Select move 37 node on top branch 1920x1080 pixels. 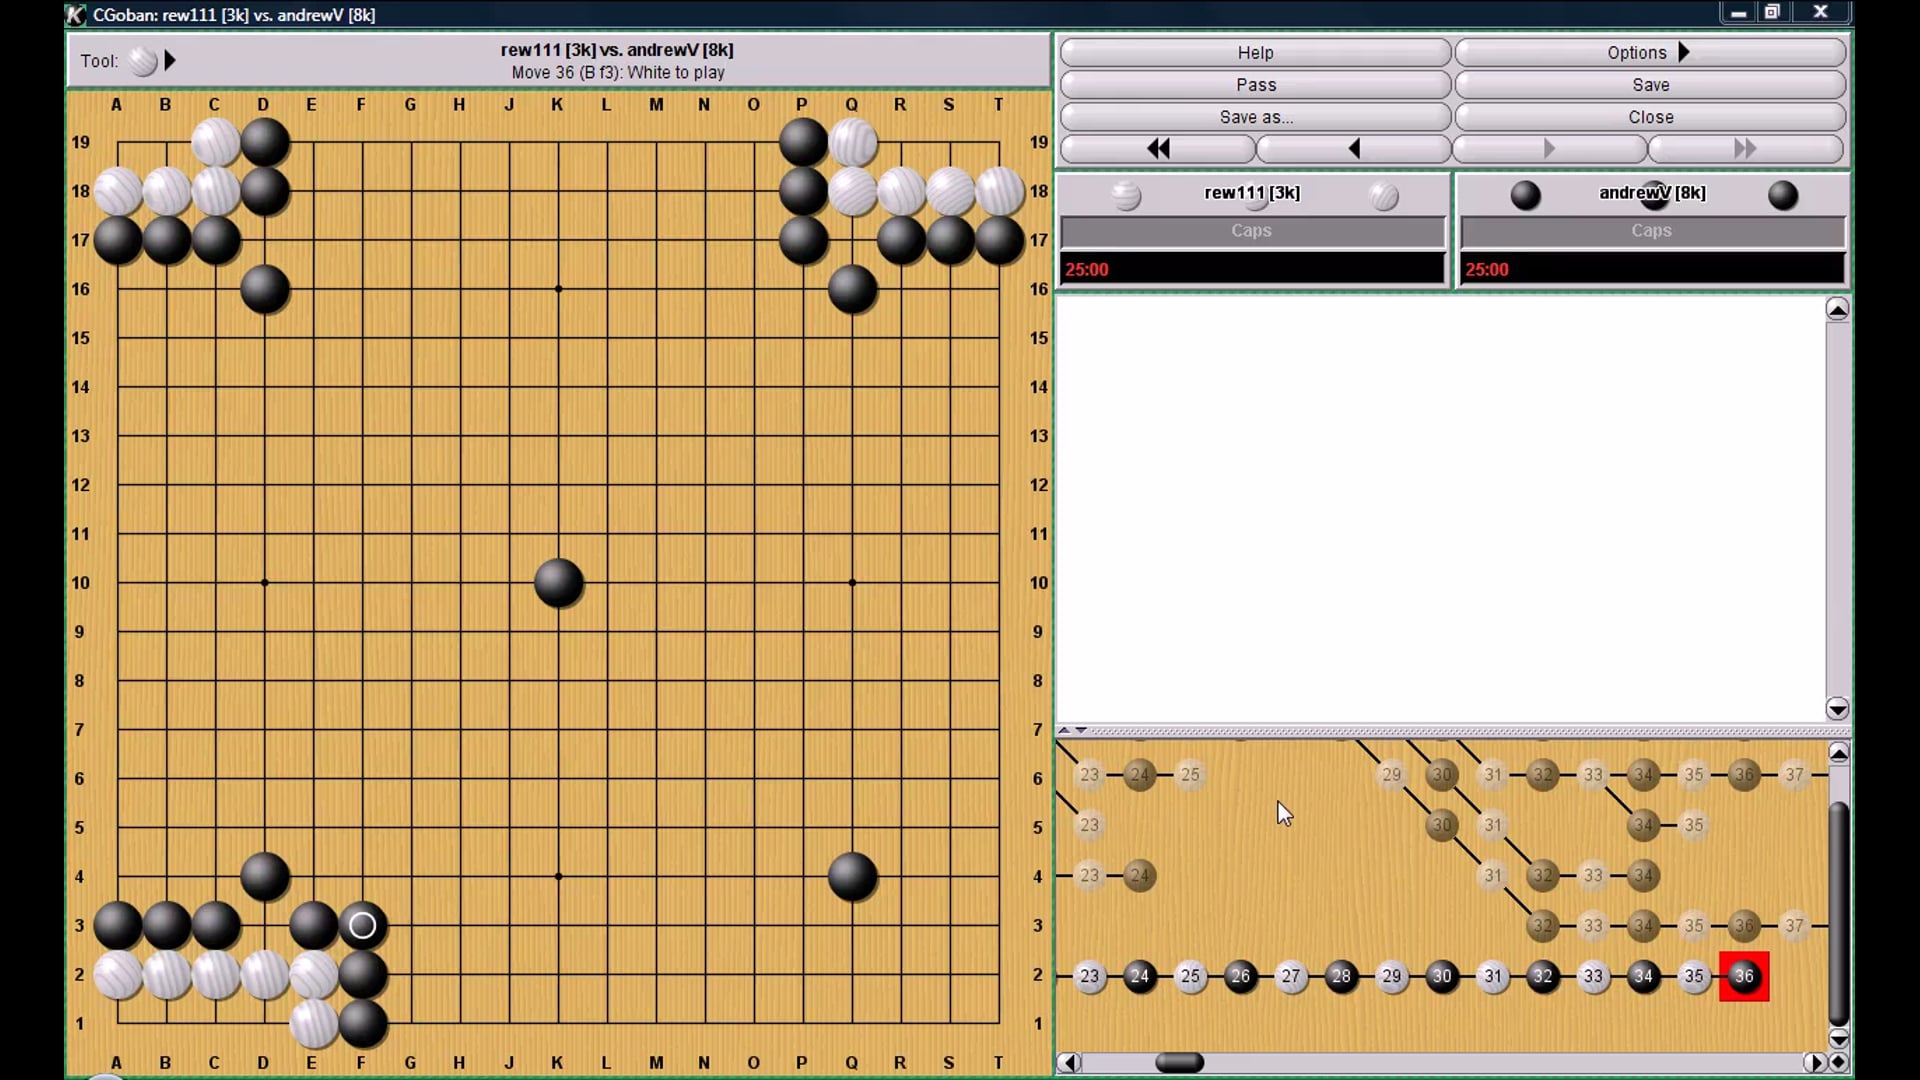tap(1794, 774)
